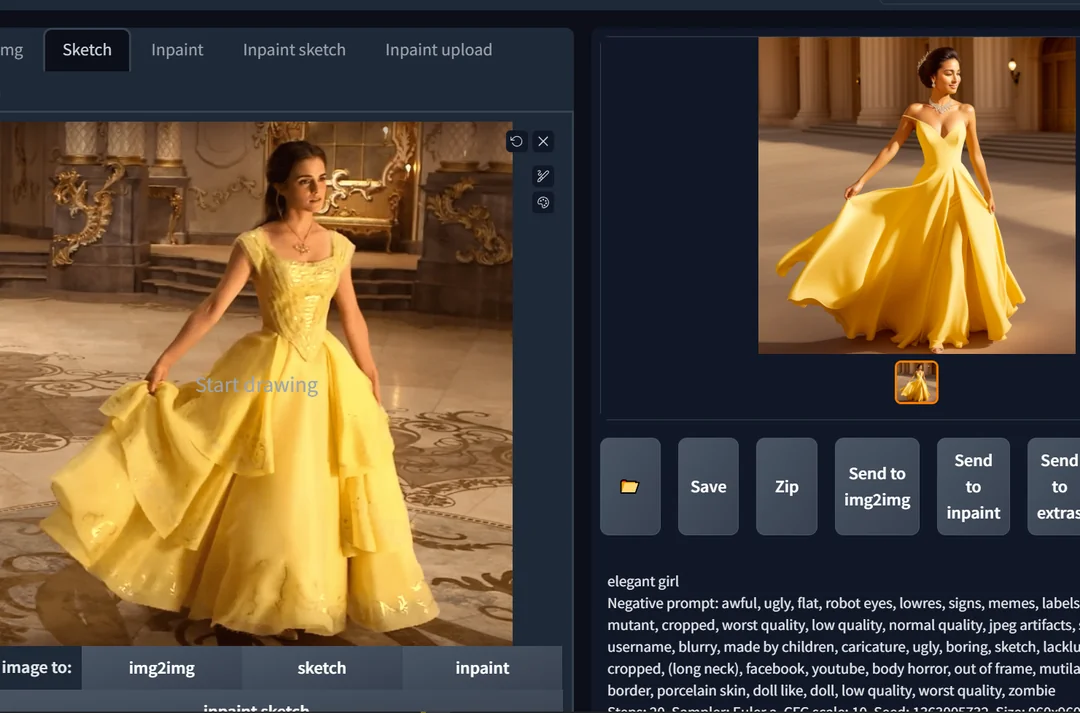Switch to the Inpaint tab
The image size is (1080, 713).
tap(177, 50)
